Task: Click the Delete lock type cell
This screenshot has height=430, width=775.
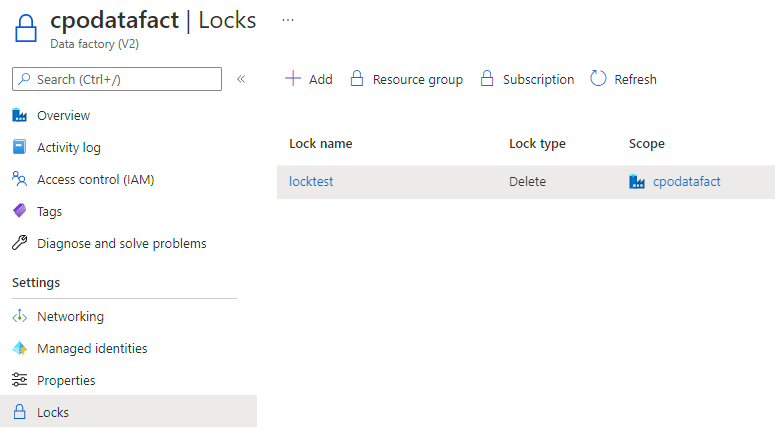Action: coord(527,181)
